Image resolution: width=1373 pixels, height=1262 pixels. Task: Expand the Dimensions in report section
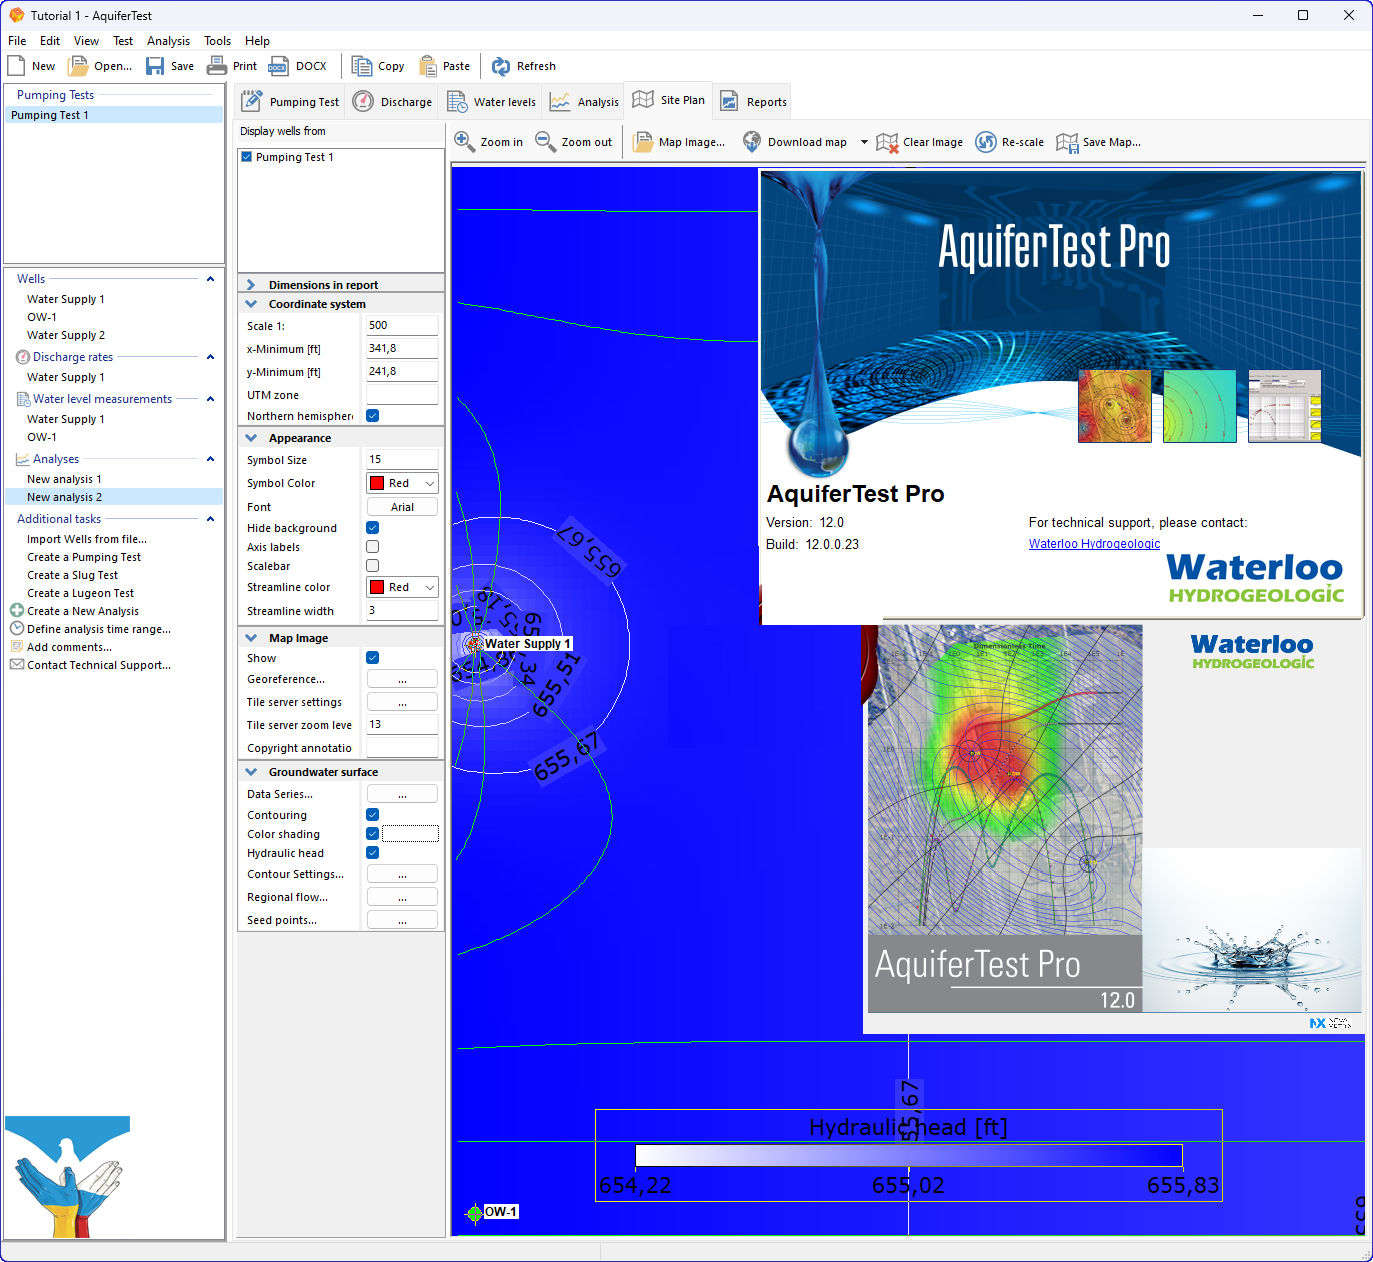251,285
